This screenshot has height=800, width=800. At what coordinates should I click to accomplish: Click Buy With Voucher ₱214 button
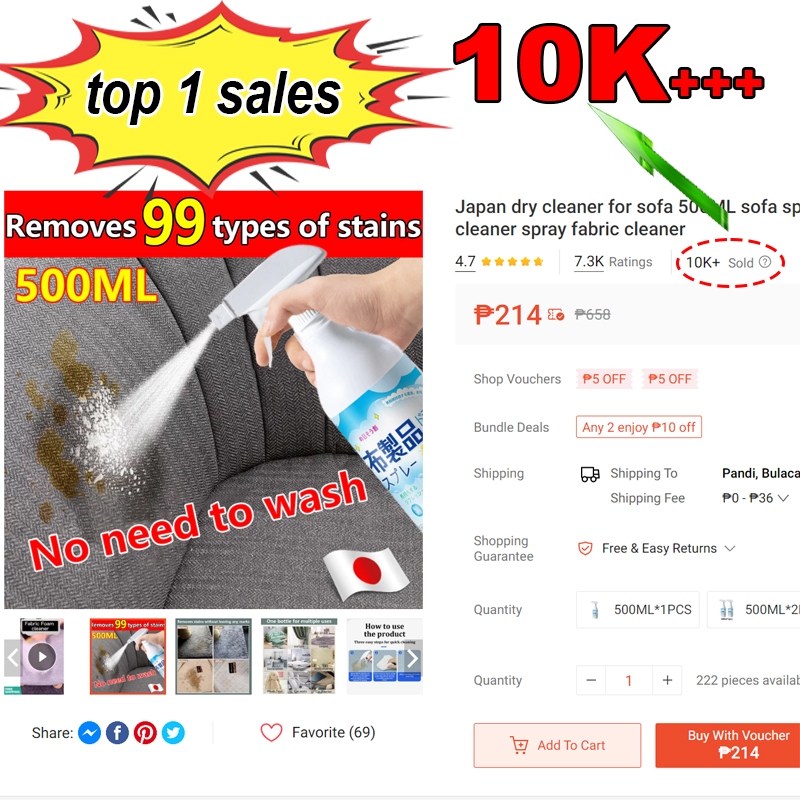click(728, 745)
